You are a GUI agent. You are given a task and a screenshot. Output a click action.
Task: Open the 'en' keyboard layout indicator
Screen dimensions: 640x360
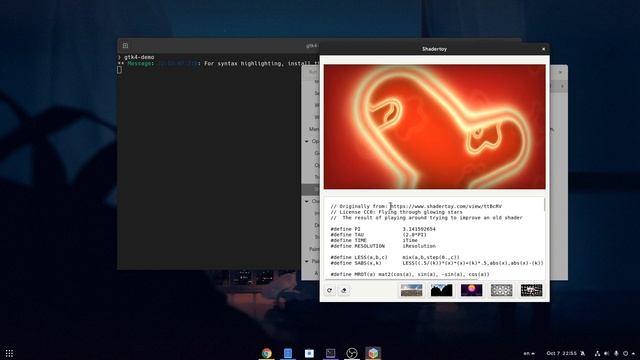pyautogui.click(x=529, y=353)
